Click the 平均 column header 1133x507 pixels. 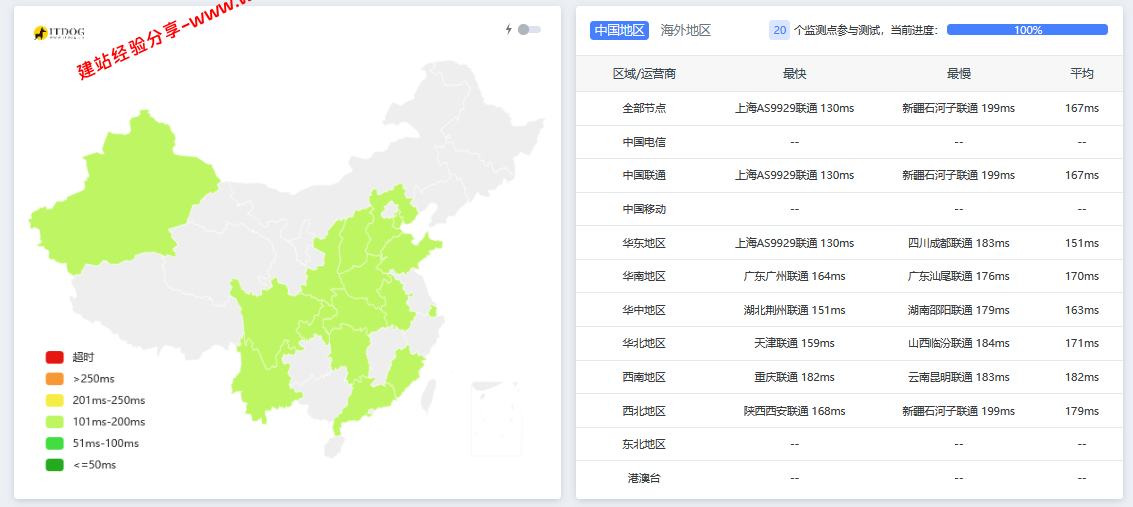coord(1082,74)
